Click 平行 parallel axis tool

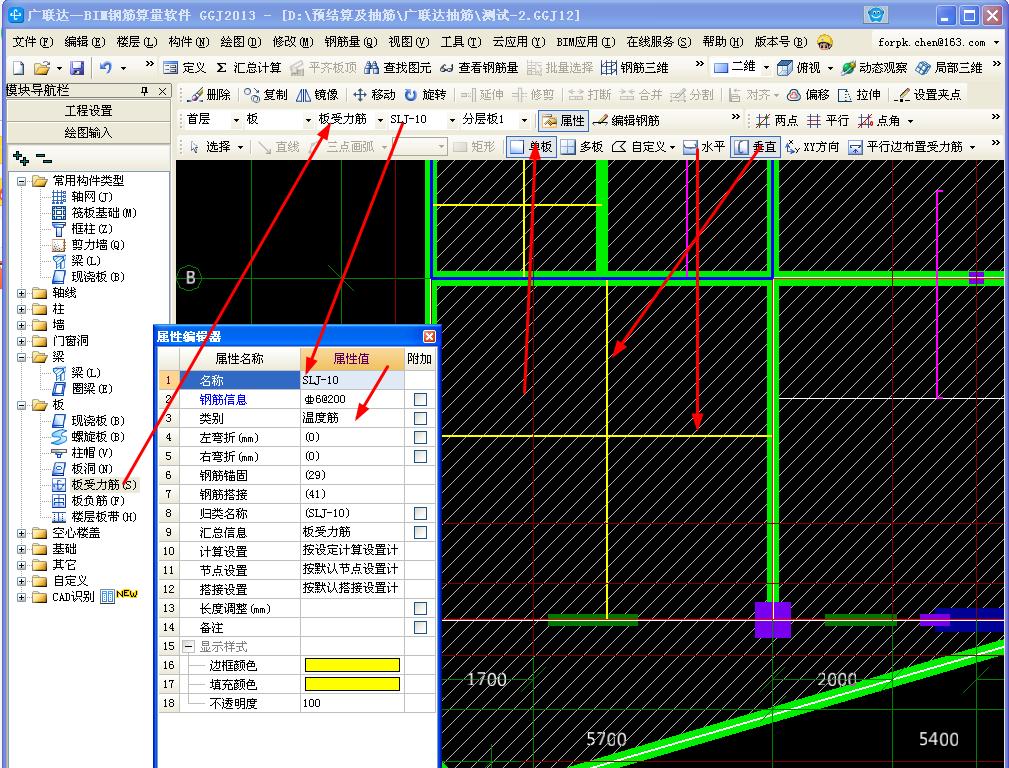828,120
